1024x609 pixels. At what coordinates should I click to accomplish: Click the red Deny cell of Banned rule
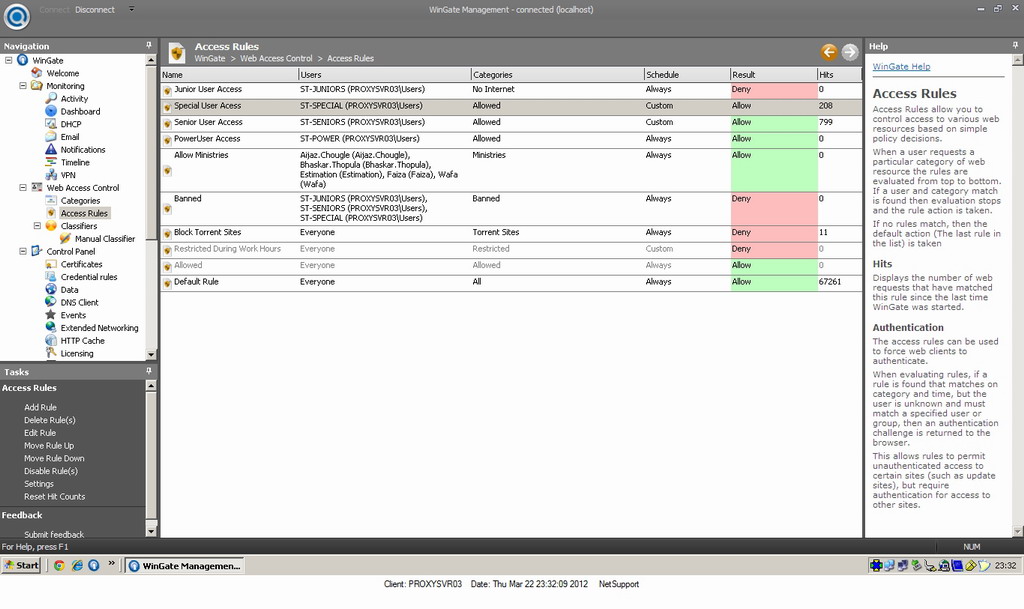tap(774, 208)
